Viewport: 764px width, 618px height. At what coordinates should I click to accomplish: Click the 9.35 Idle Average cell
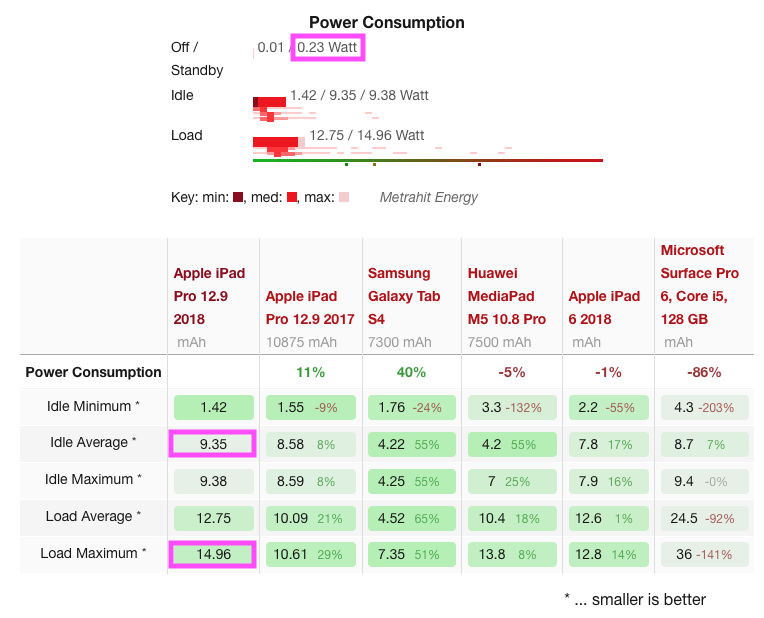[213, 444]
